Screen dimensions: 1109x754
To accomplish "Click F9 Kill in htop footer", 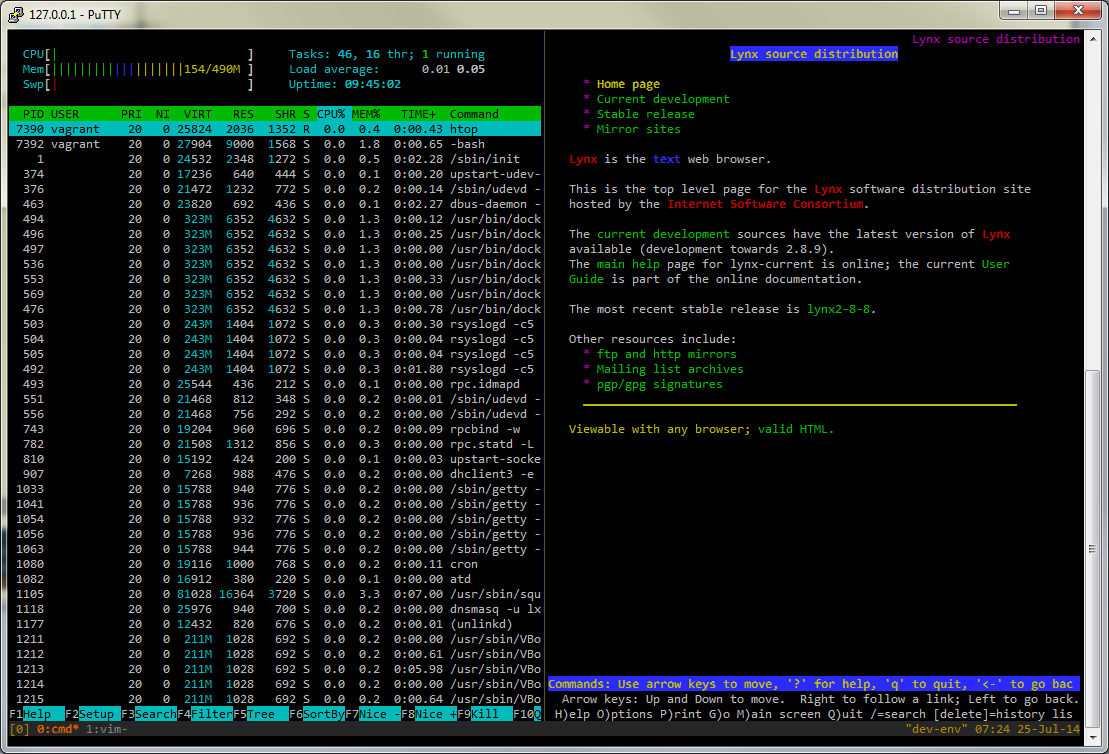I will pyautogui.click(x=484, y=714).
